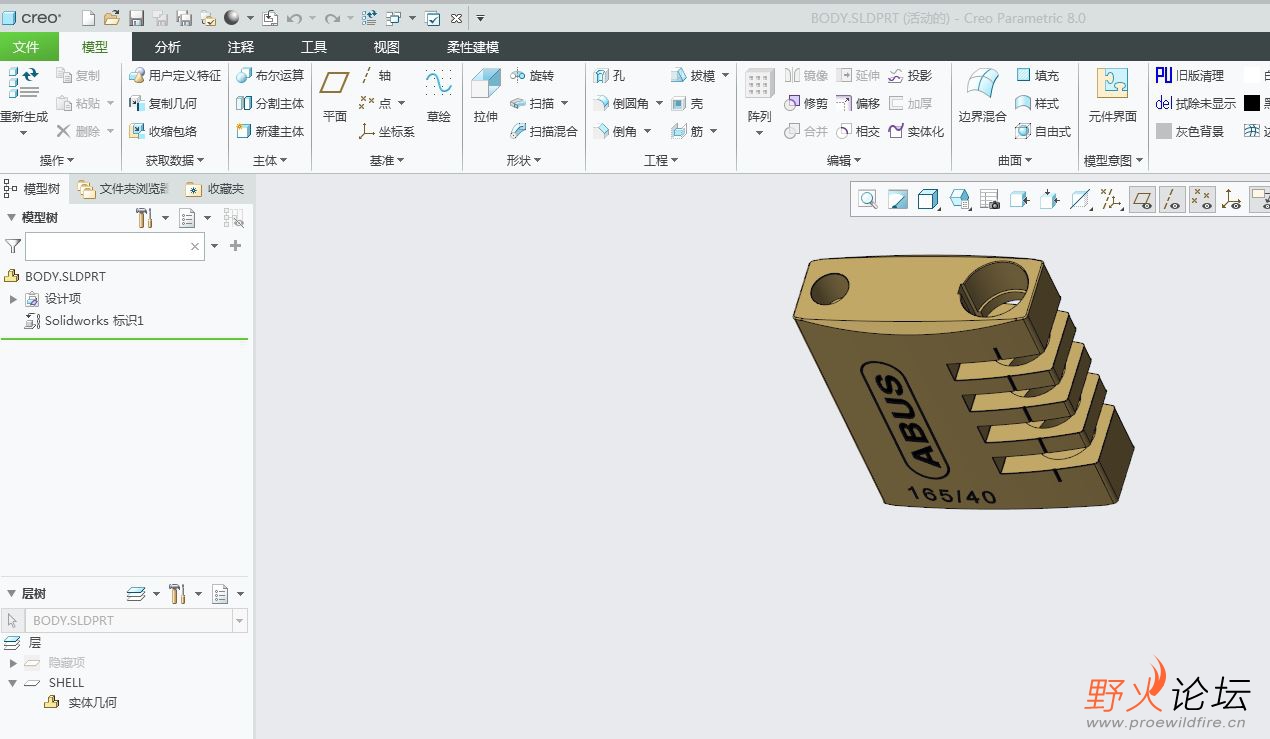Click User-Defined Feature (用户定义特征)

(175, 76)
